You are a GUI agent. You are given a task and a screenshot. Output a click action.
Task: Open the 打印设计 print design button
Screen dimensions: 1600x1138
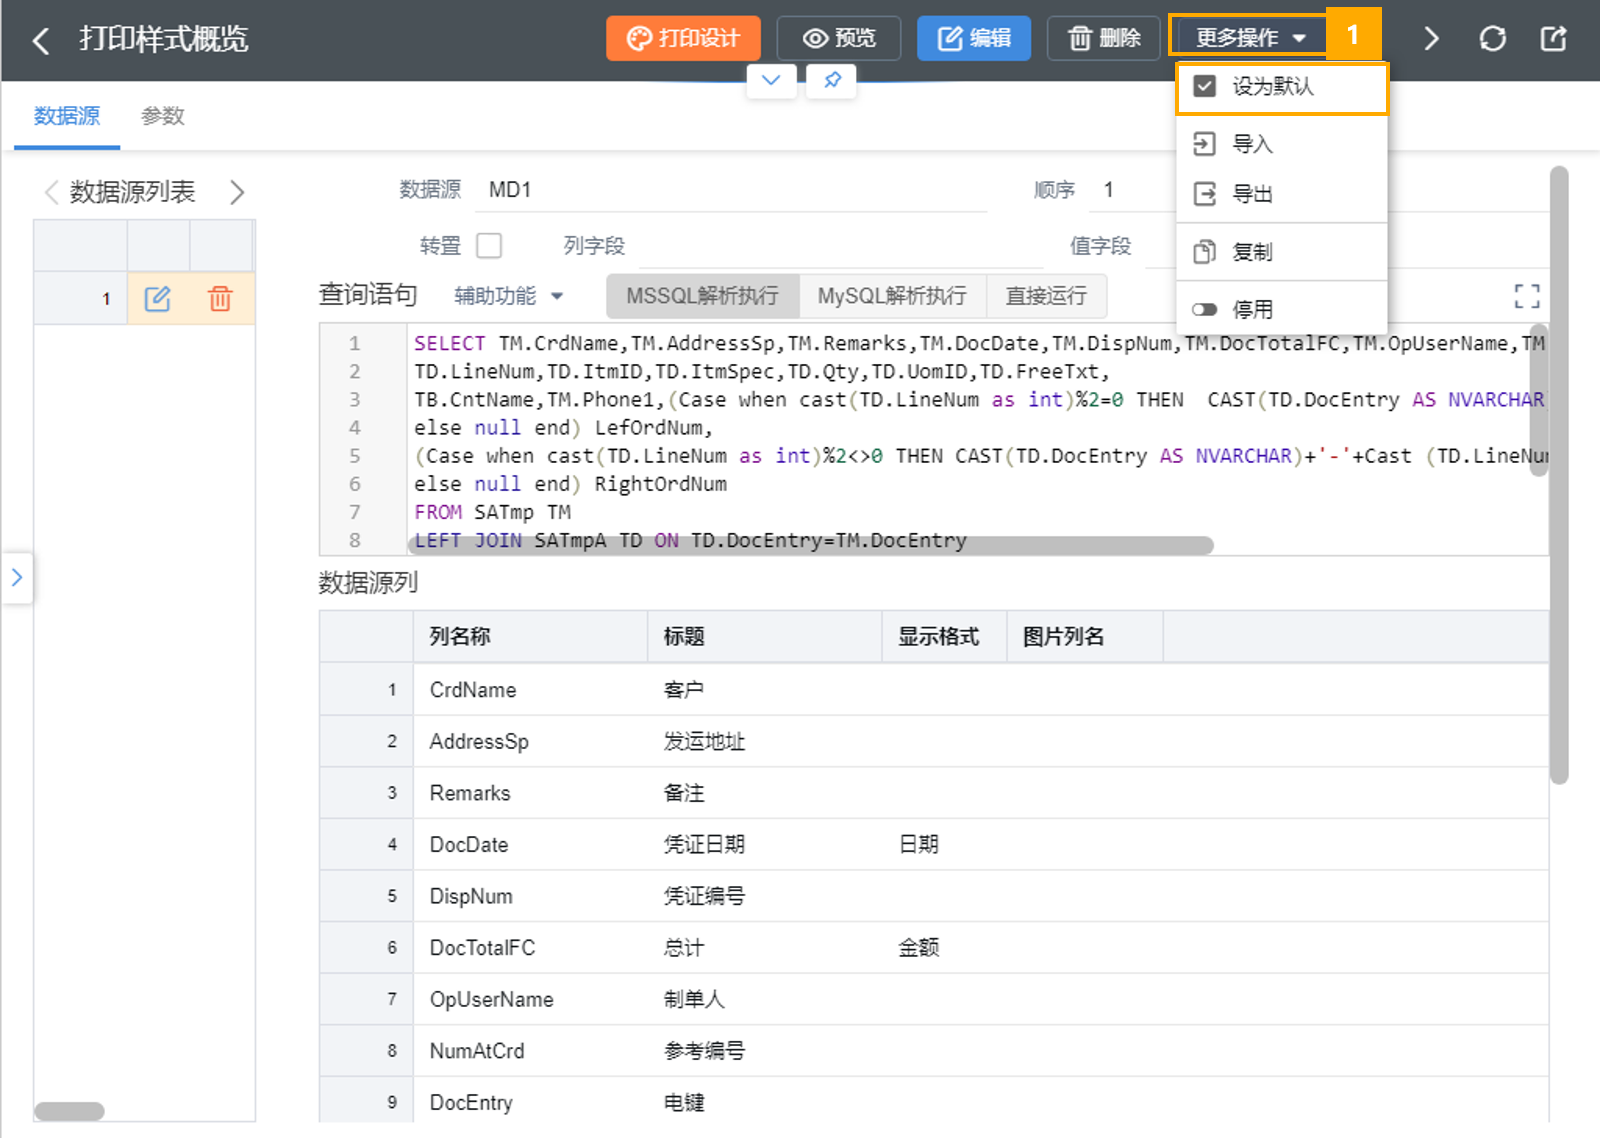[x=683, y=38]
